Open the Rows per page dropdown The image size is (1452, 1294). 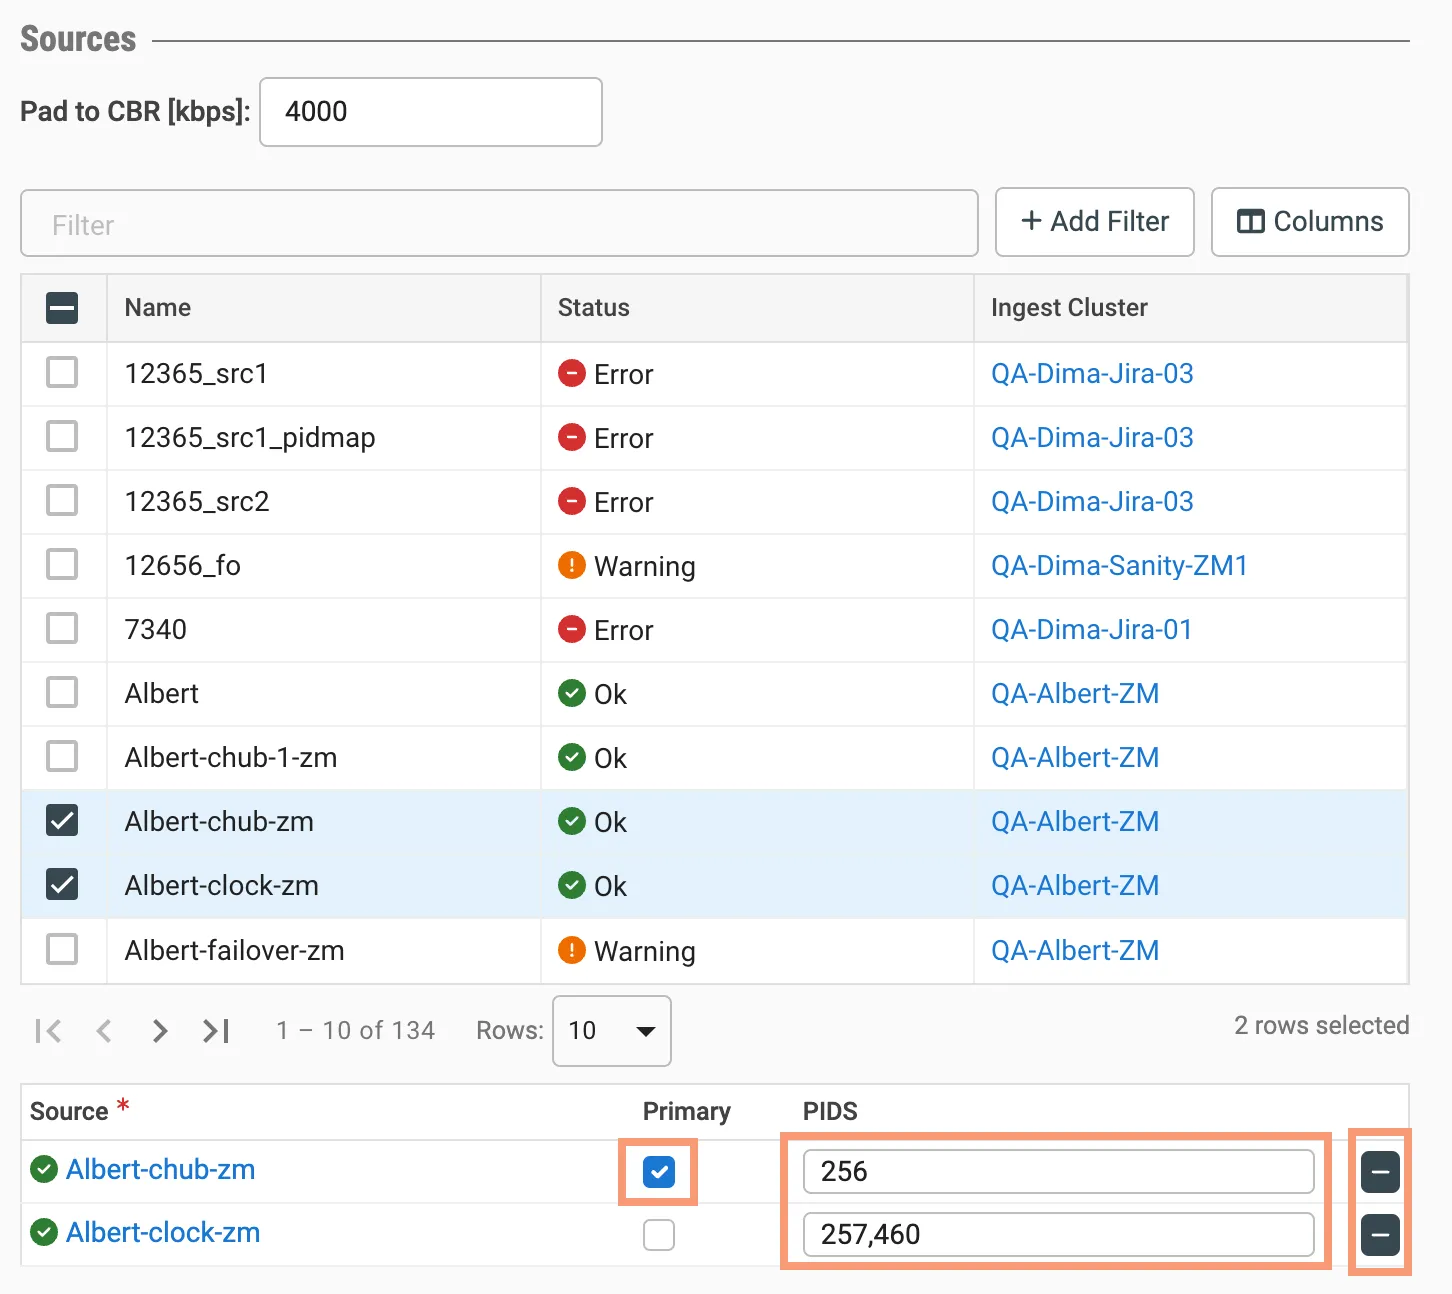pos(612,1031)
